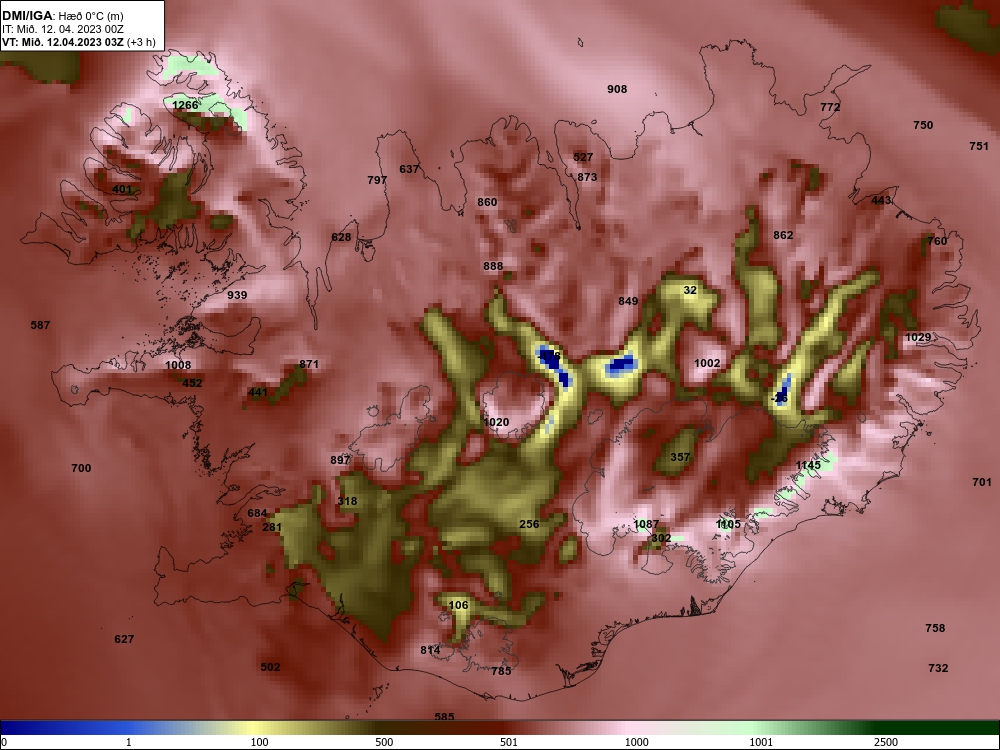
Task: Select the 587 offshore value
Action: coord(40,325)
